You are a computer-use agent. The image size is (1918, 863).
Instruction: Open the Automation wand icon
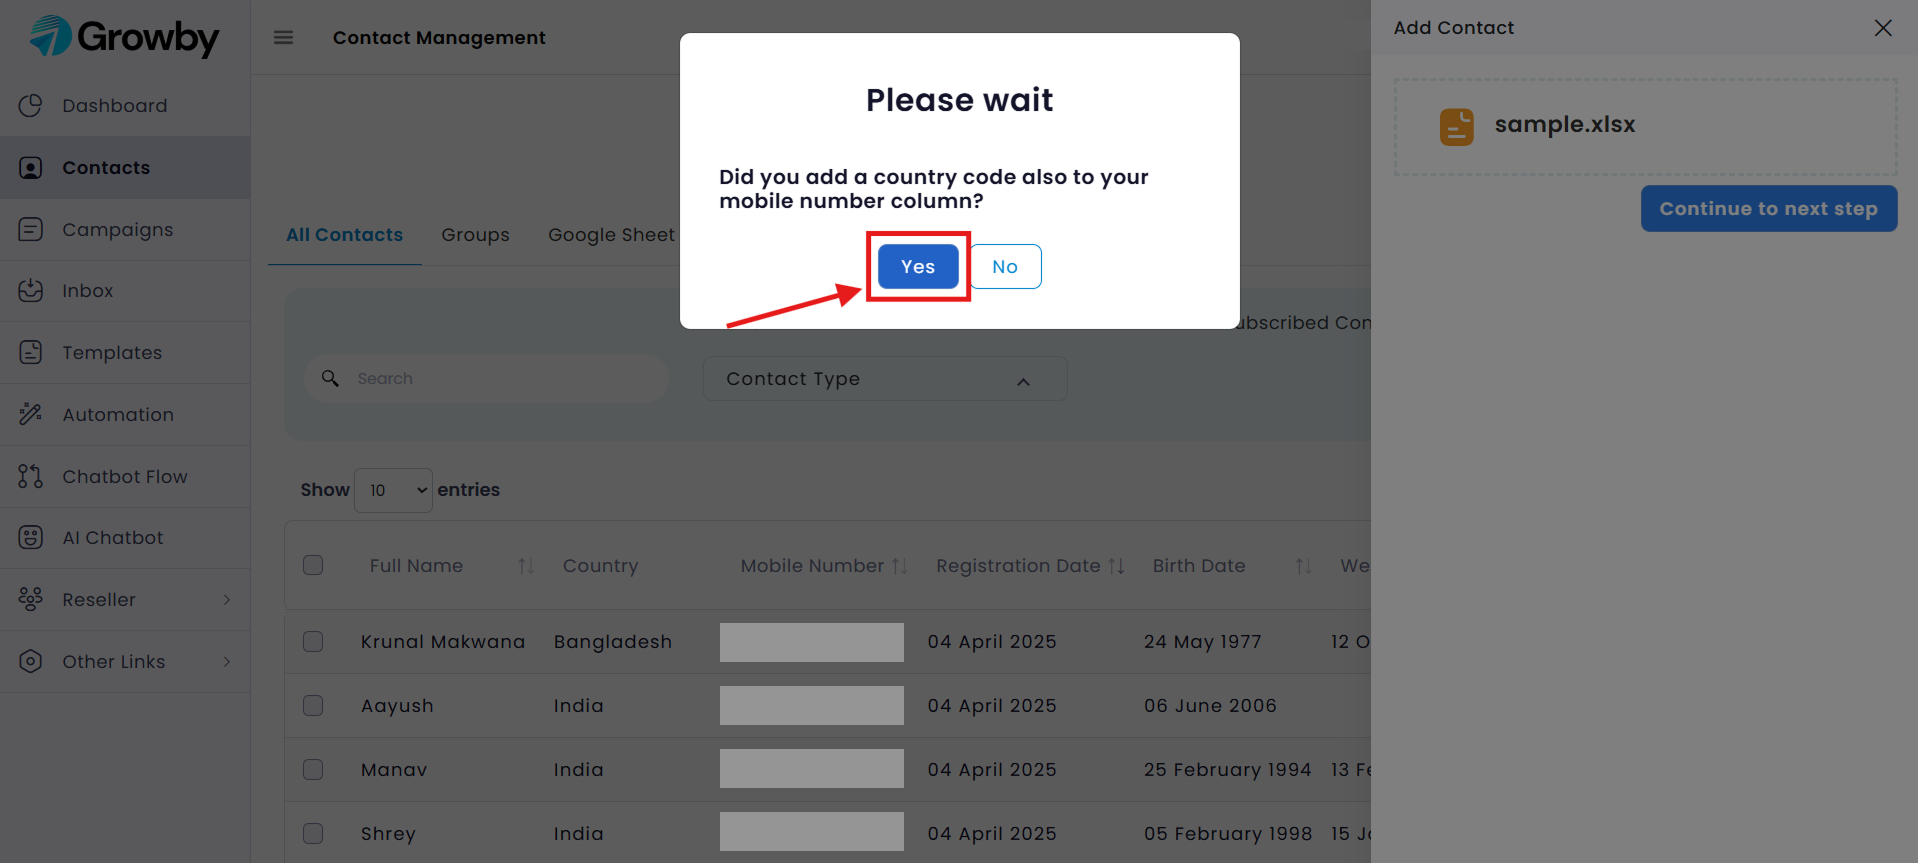point(31,414)
